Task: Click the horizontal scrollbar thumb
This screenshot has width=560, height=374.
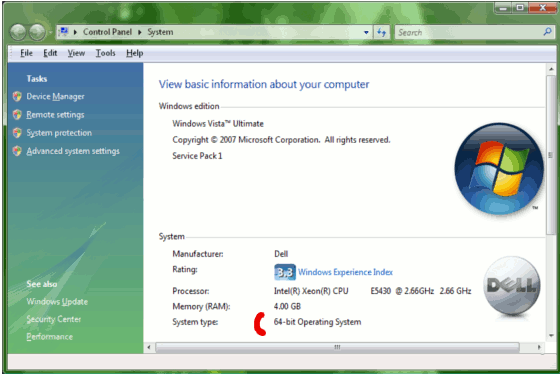Action: tap(337, 347)
